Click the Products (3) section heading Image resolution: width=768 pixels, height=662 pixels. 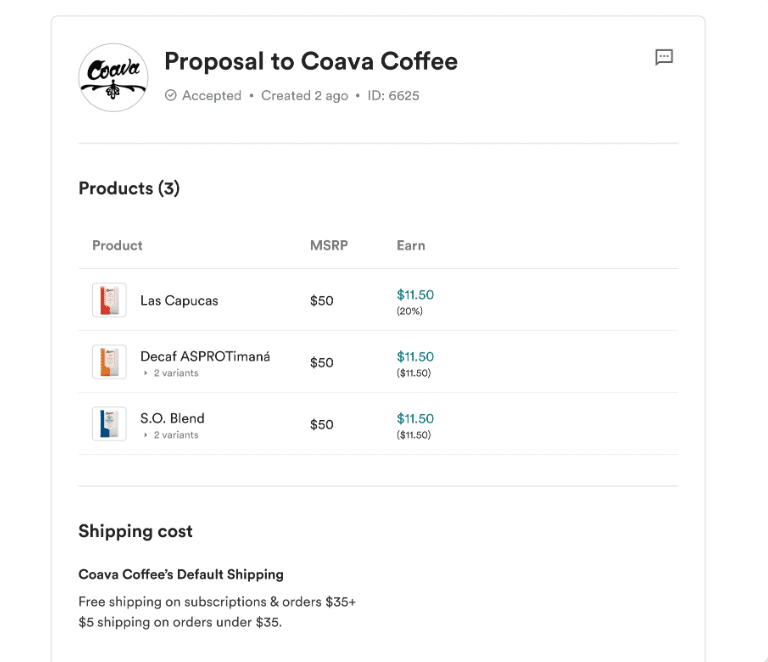(x=129, y=188)
